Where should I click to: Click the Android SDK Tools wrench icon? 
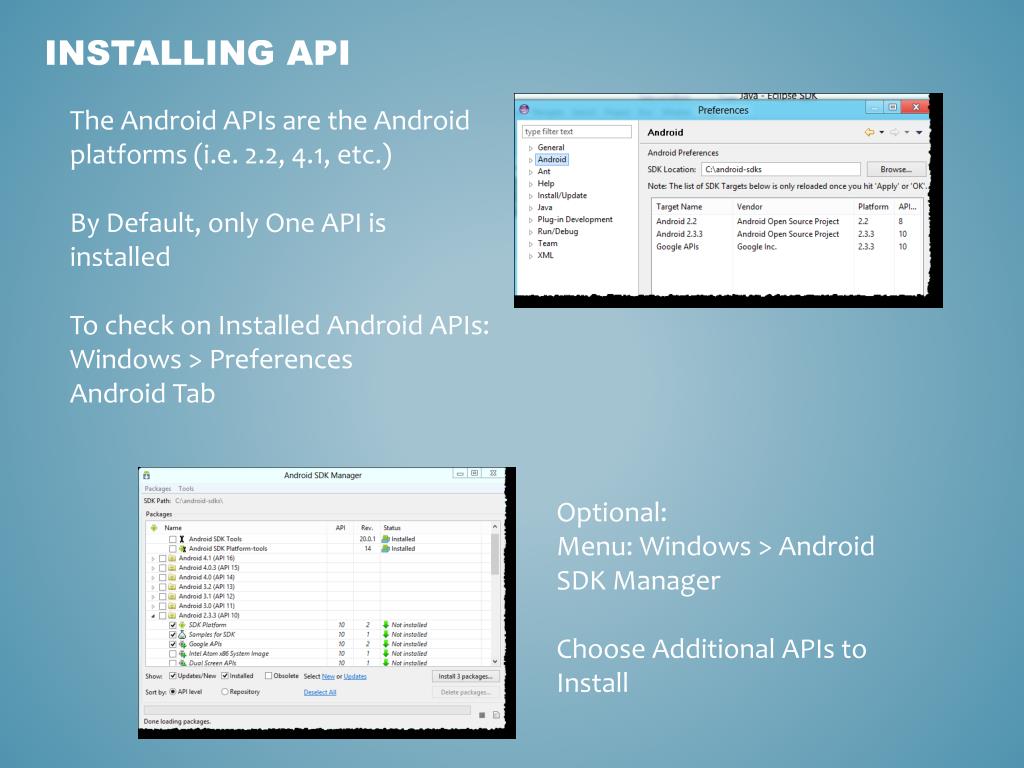(x=182, y=539)
